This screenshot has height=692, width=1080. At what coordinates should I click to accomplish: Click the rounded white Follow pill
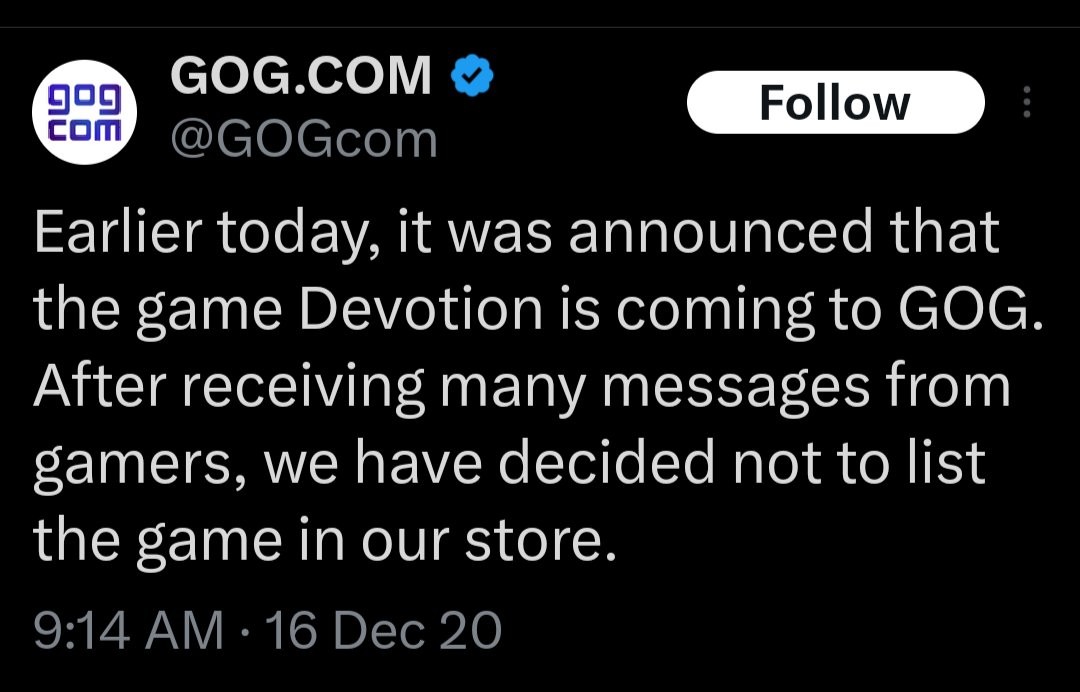[x=836, y=100]
